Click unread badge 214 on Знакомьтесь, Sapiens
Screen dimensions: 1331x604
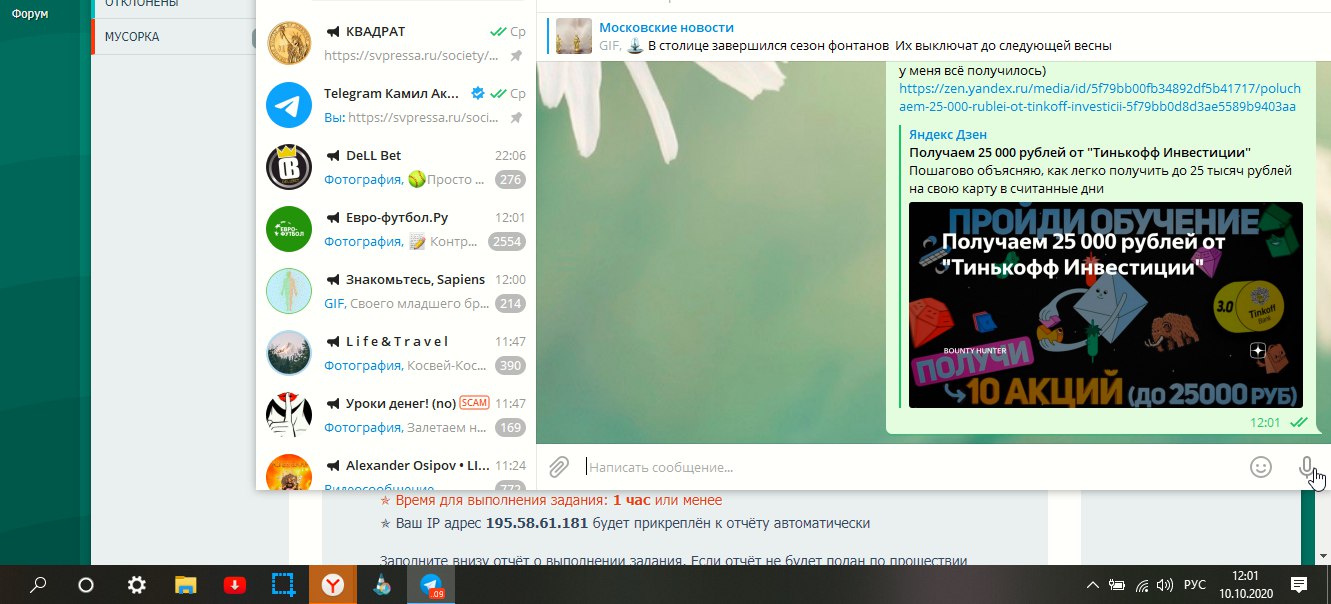511,304
